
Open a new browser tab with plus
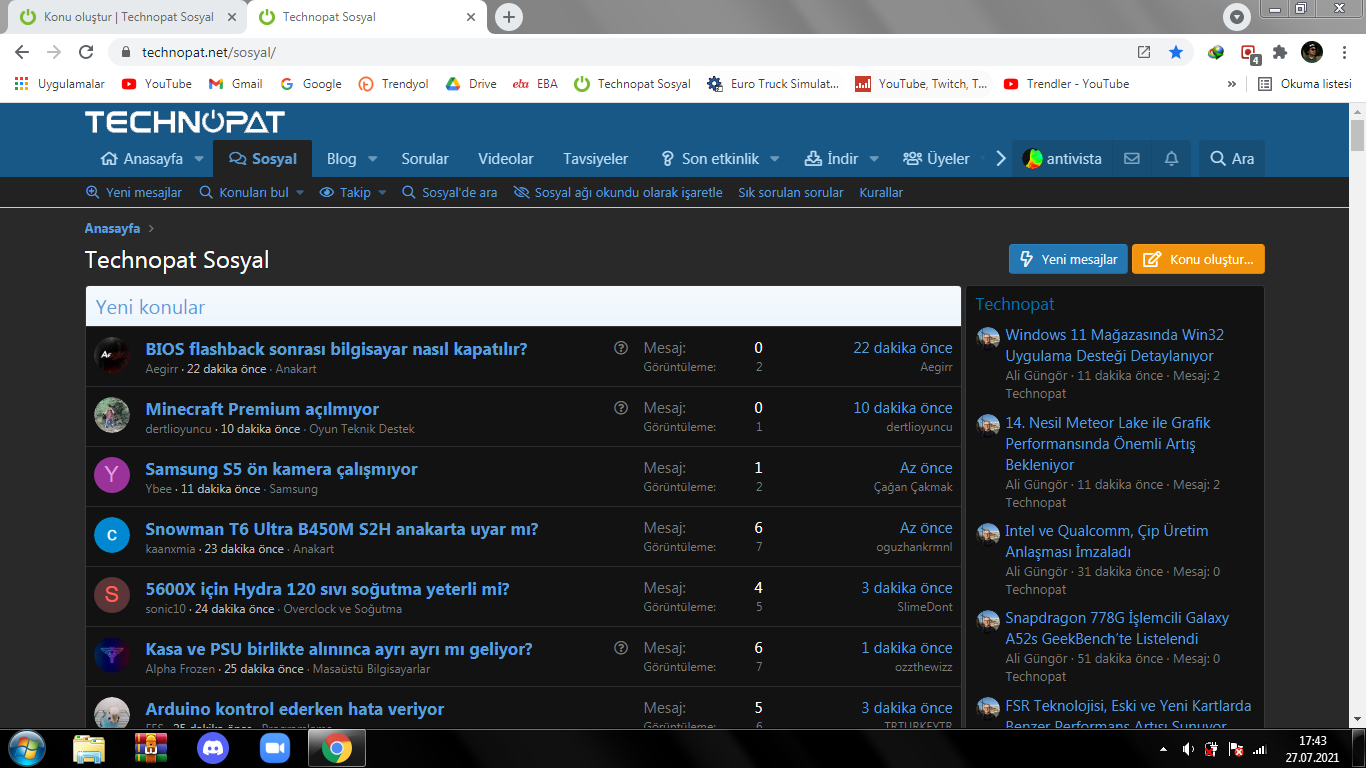(509, 17)
